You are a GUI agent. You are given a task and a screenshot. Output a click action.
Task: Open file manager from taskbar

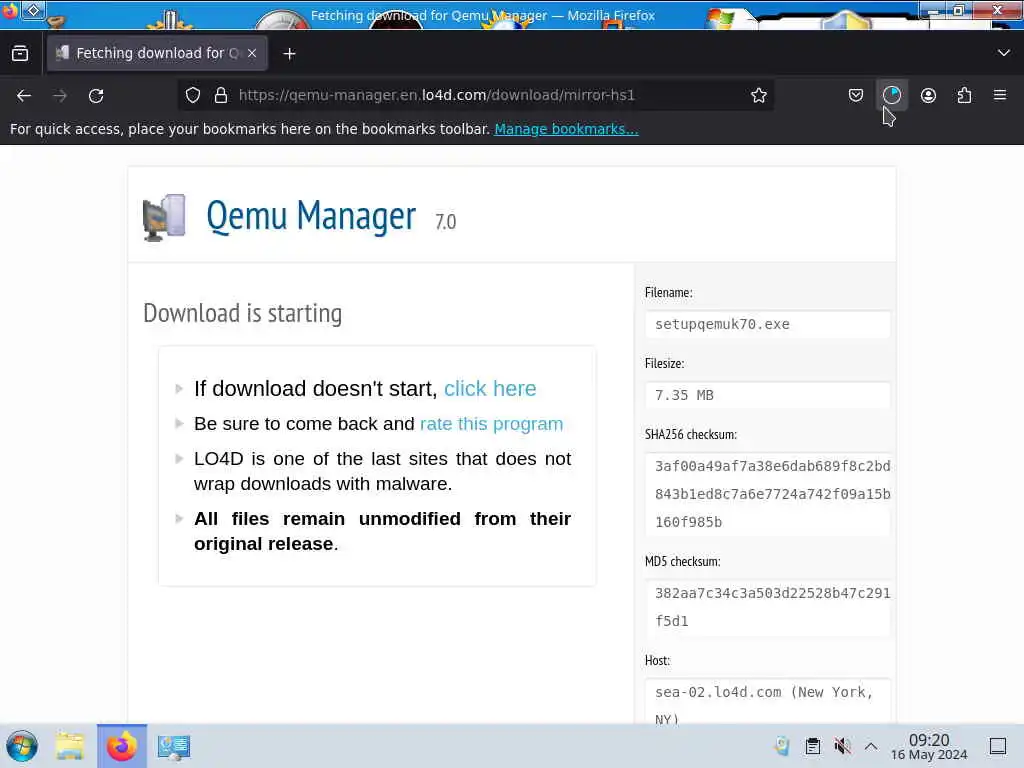70,746
